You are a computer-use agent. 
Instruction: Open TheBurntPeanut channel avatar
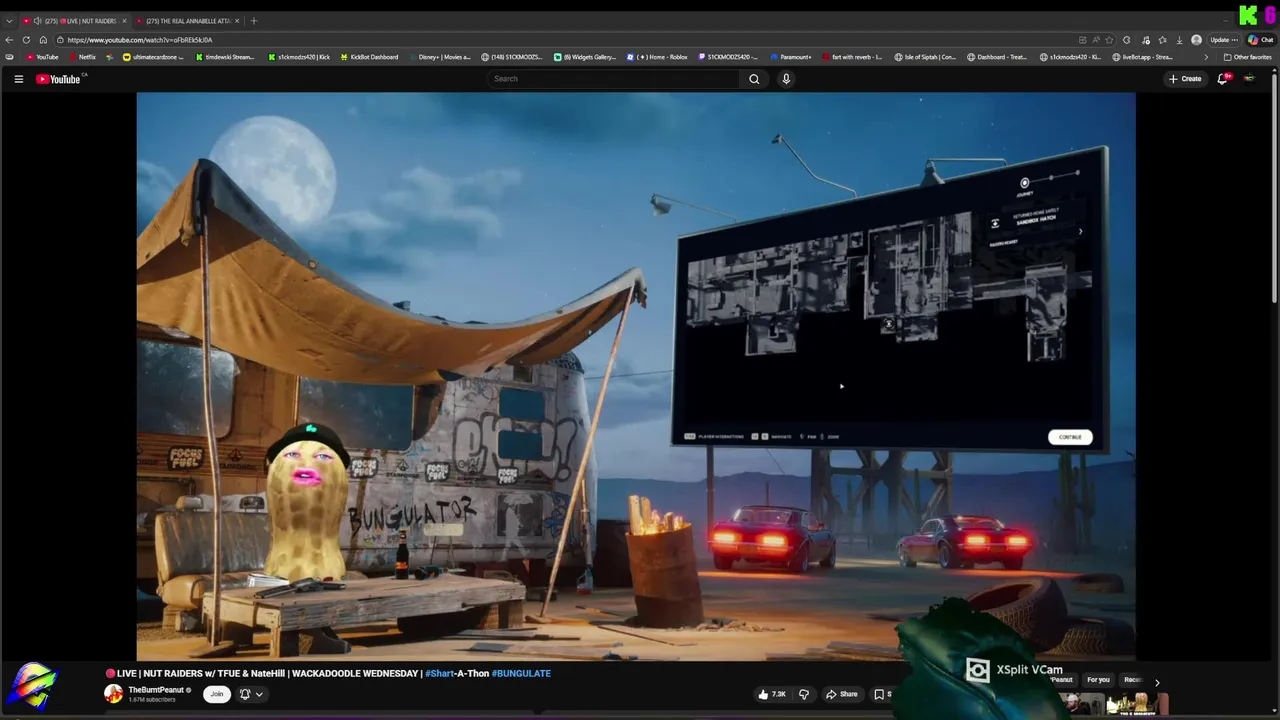click(x=114, y=694)
